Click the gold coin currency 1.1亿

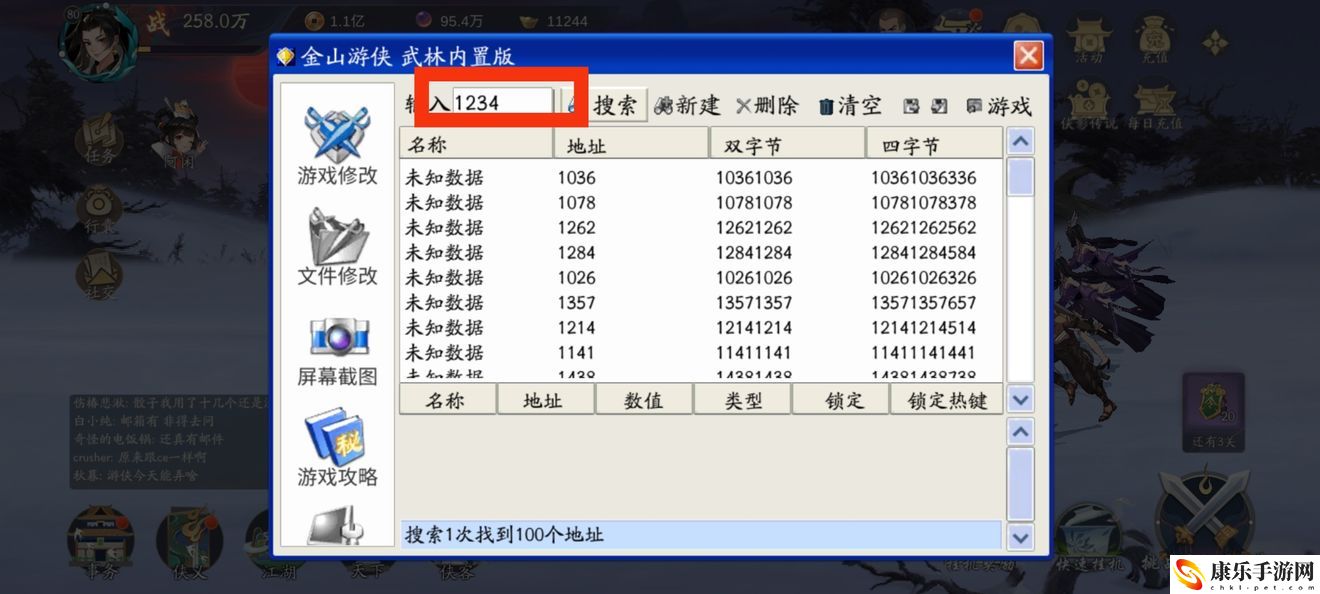coord(334,20)
